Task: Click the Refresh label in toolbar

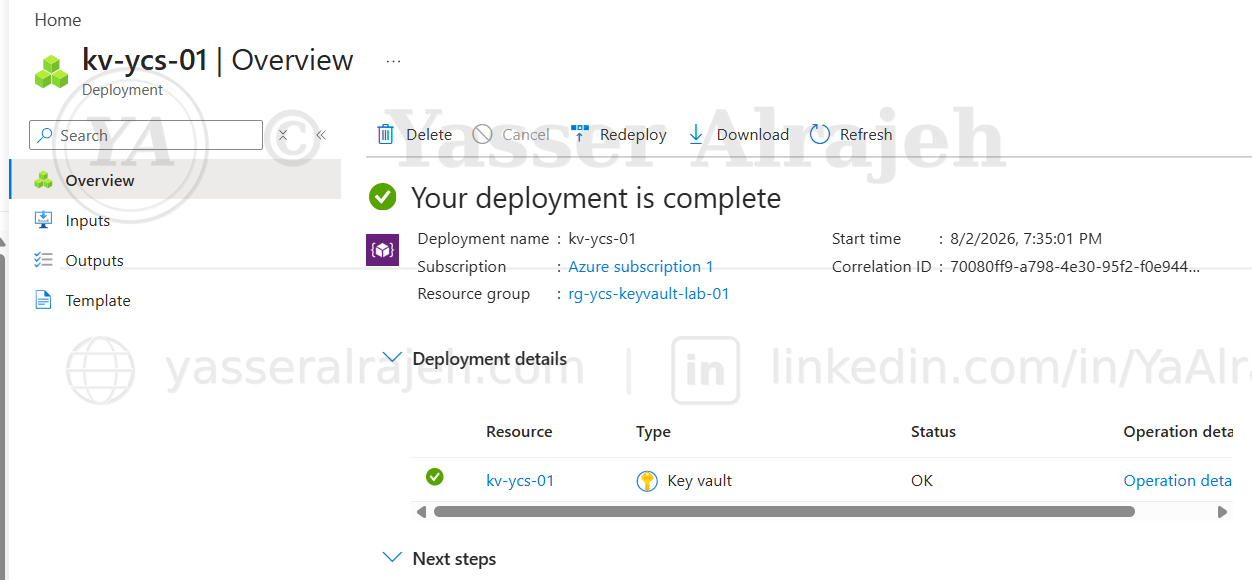Action: pyautogui.click(x=866, y=135)
